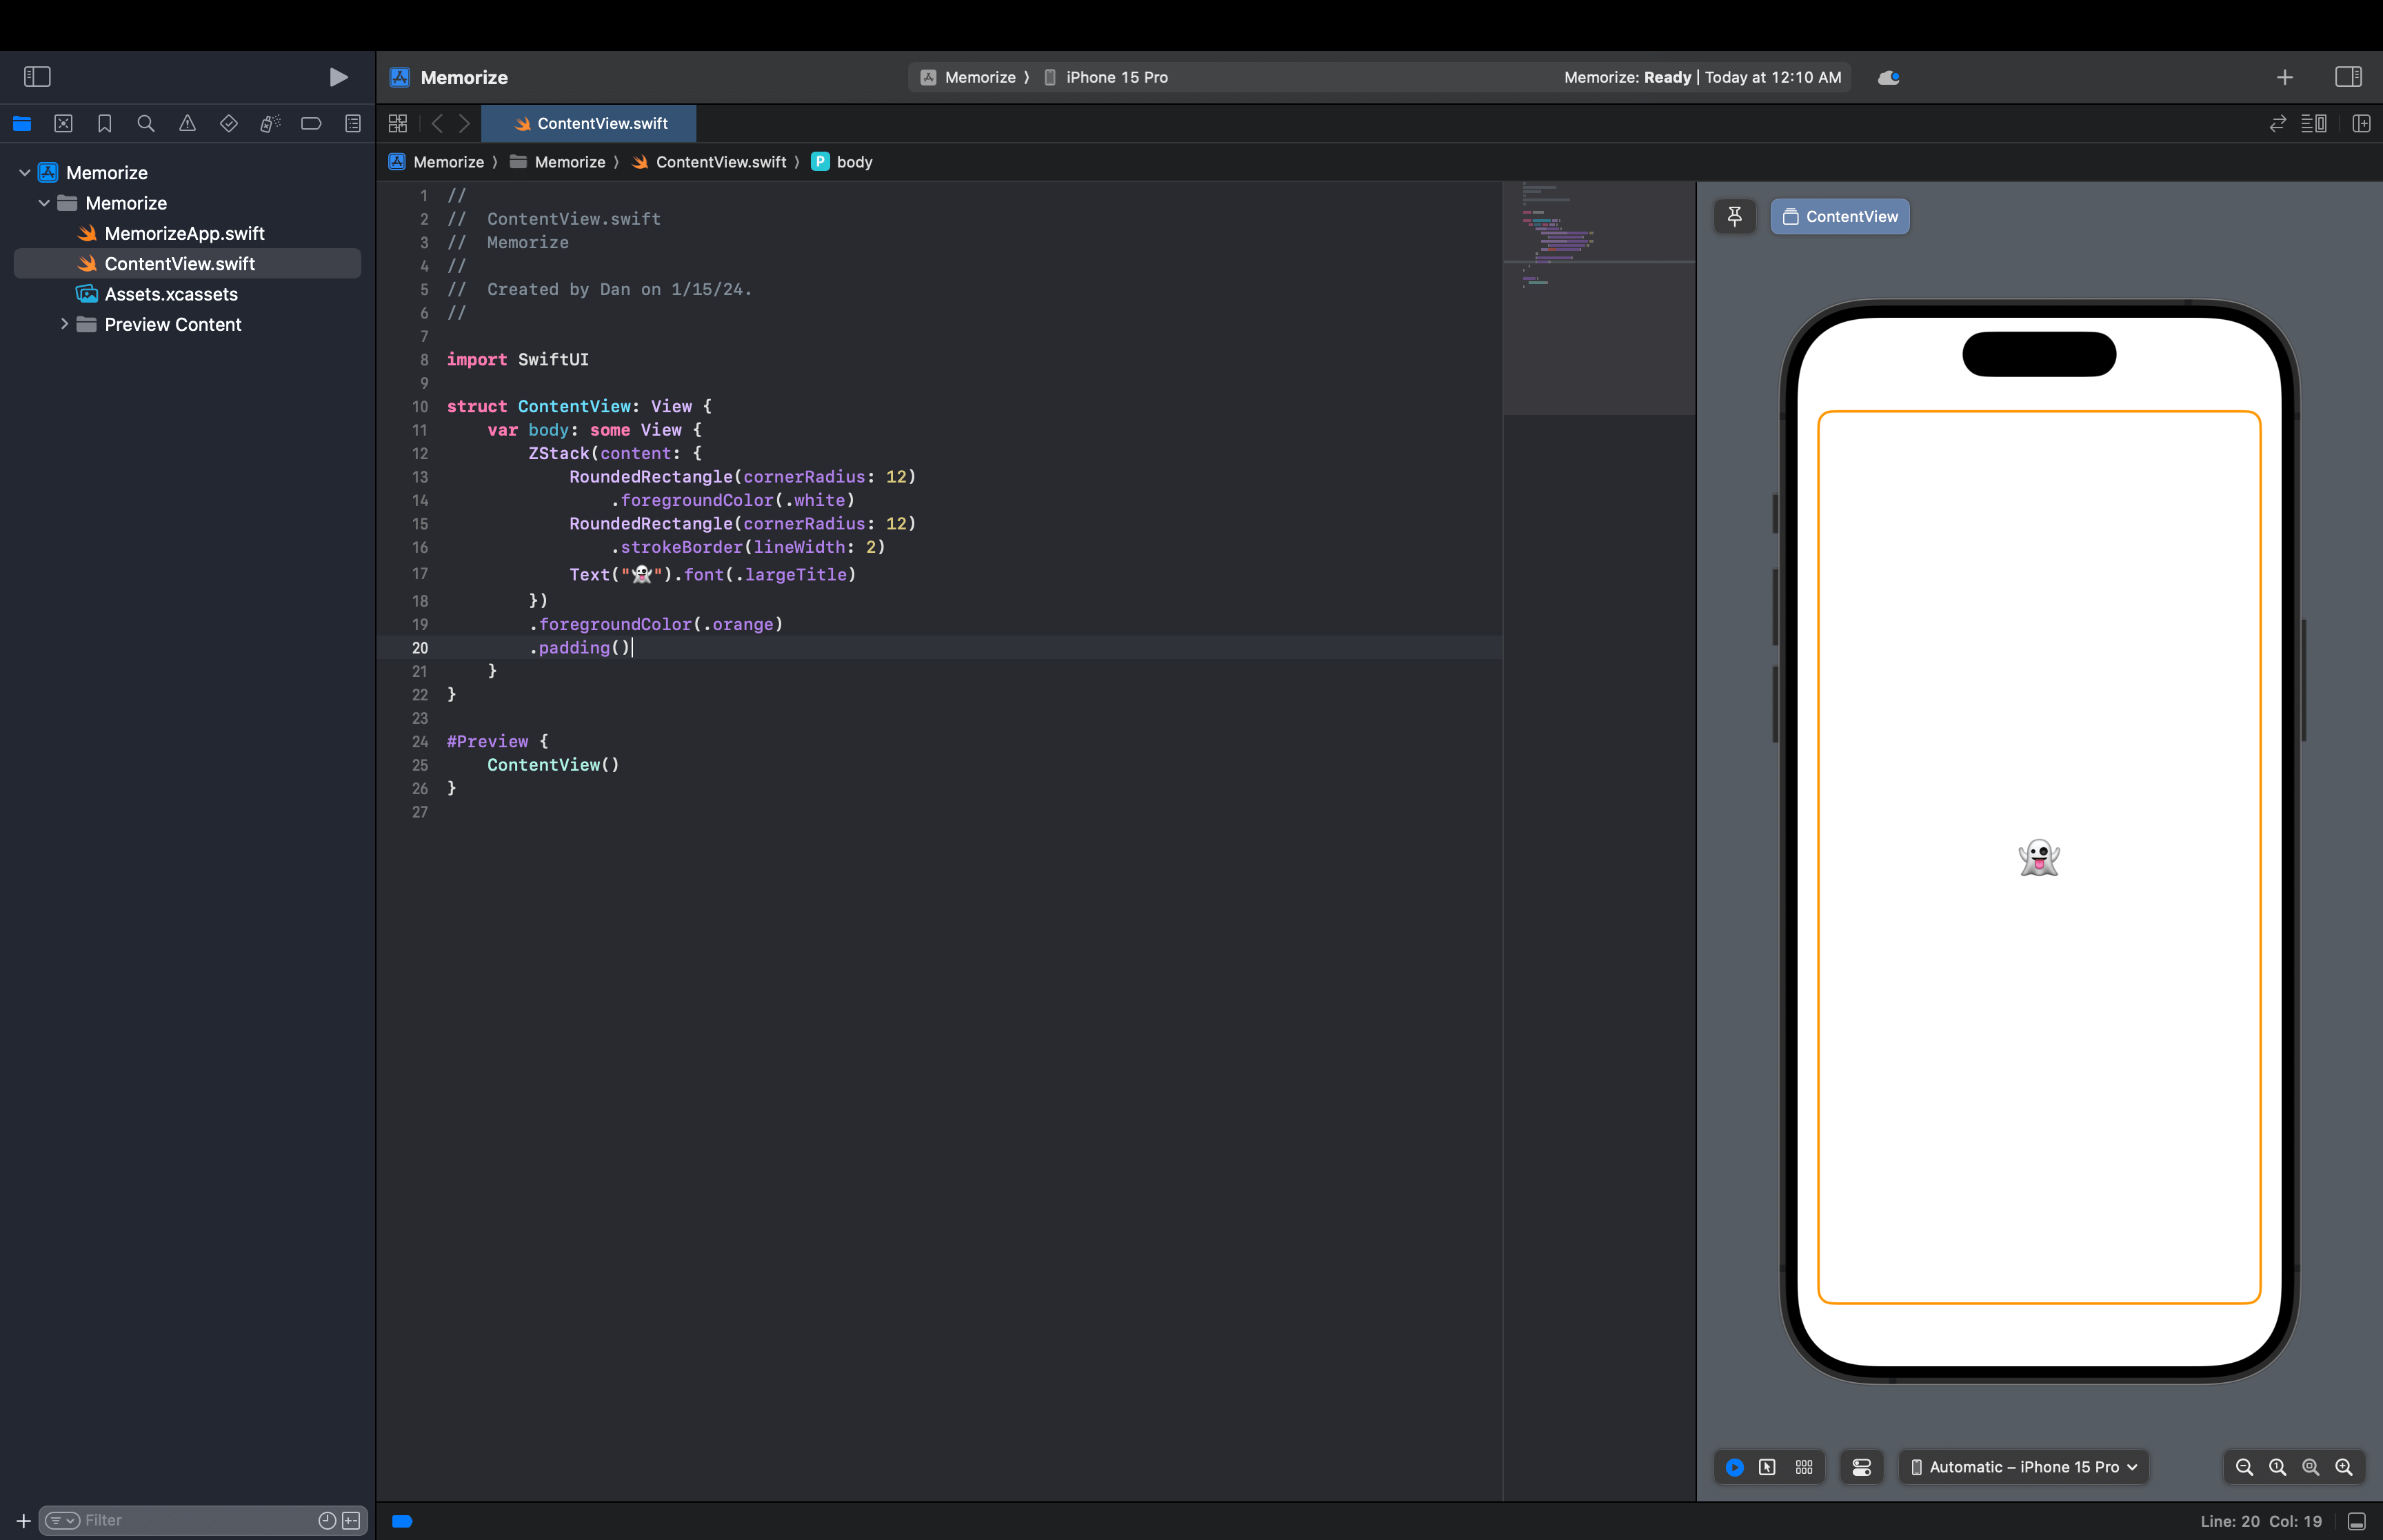Screen dimensions: 2383x1540
Task: Enable Selectable preview mode
Action: [x=1768, y=1467]
